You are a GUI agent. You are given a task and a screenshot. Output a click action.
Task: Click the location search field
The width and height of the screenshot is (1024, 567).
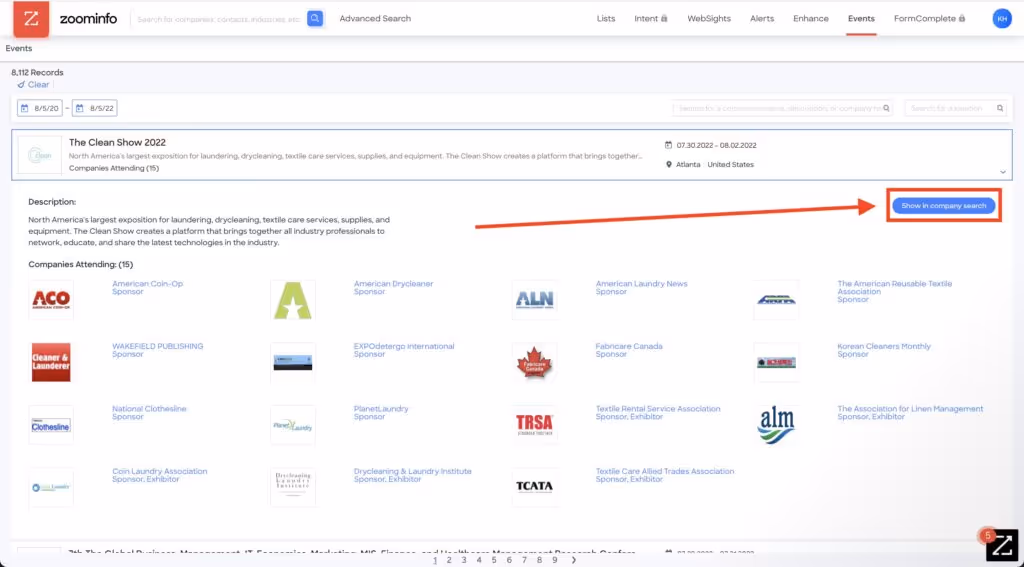955,108
